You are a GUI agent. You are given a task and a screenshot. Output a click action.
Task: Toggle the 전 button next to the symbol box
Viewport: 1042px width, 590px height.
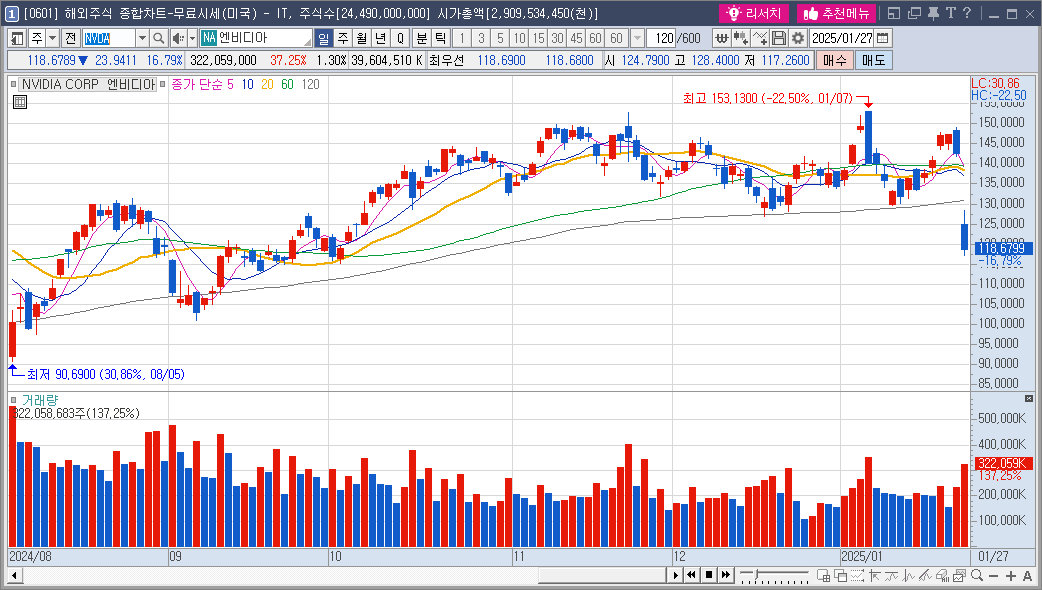[70, 38]
